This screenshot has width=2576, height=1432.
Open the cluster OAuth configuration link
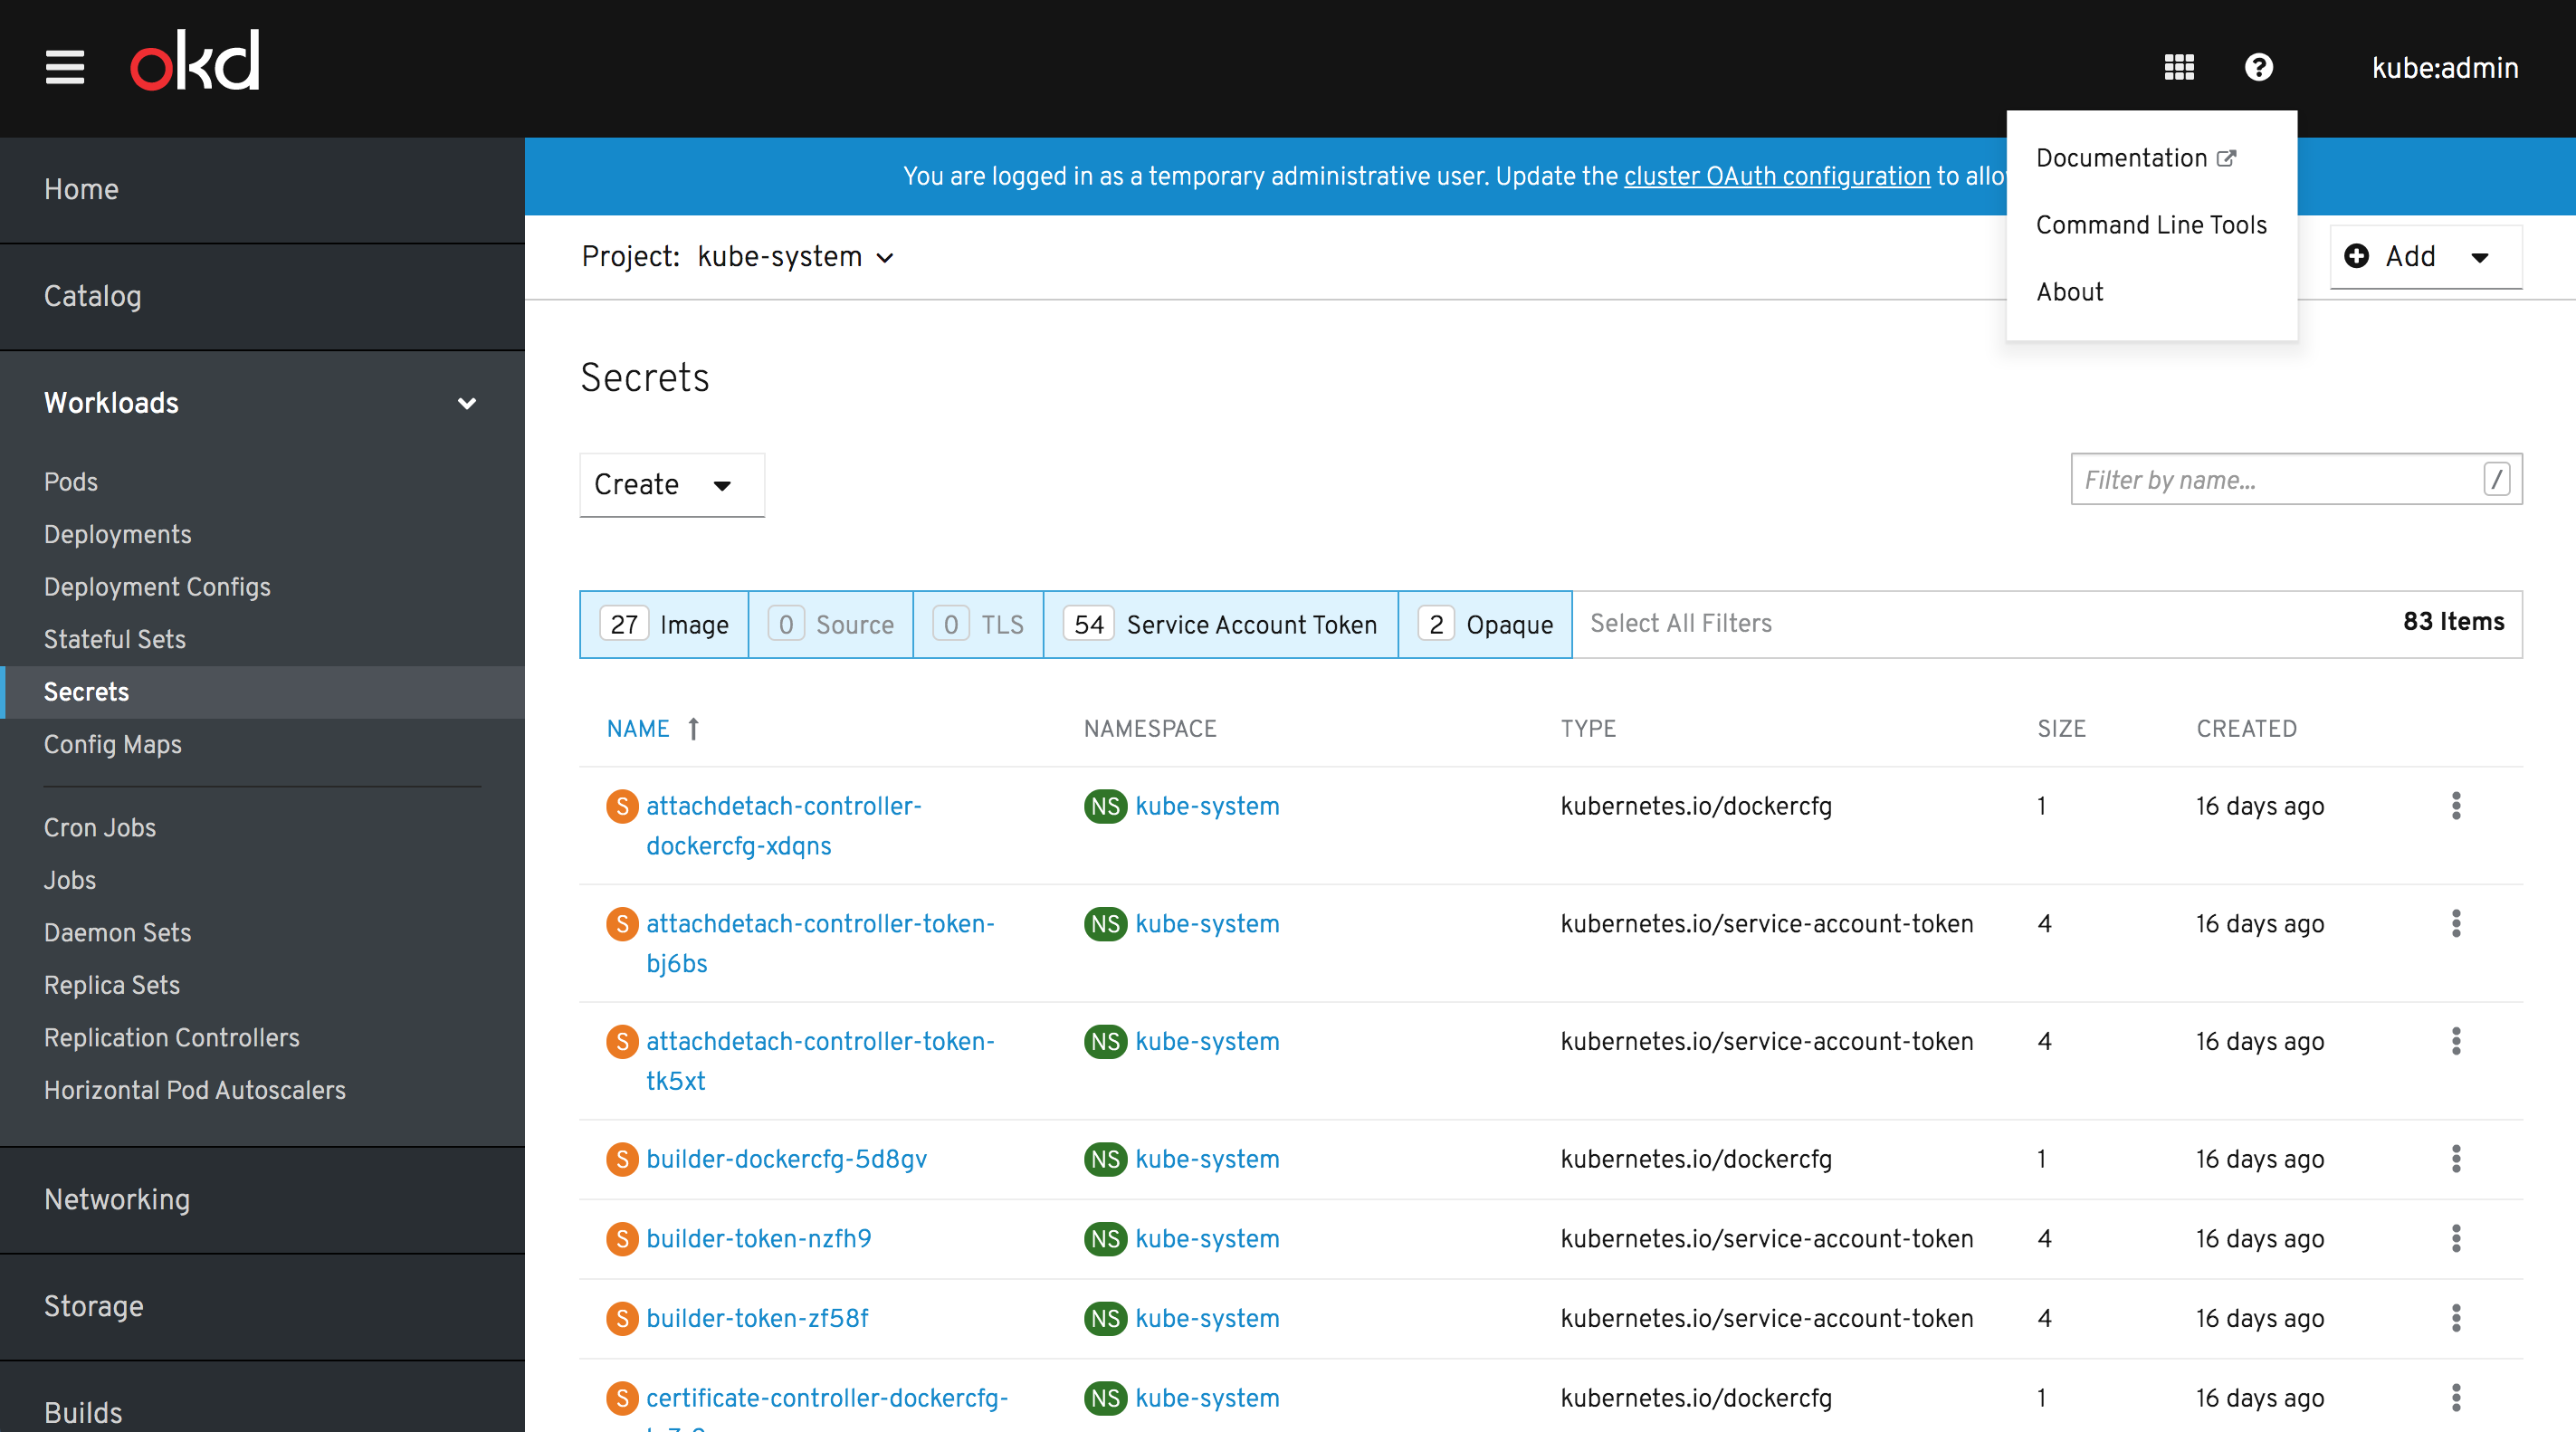[x=1776, y=176]
